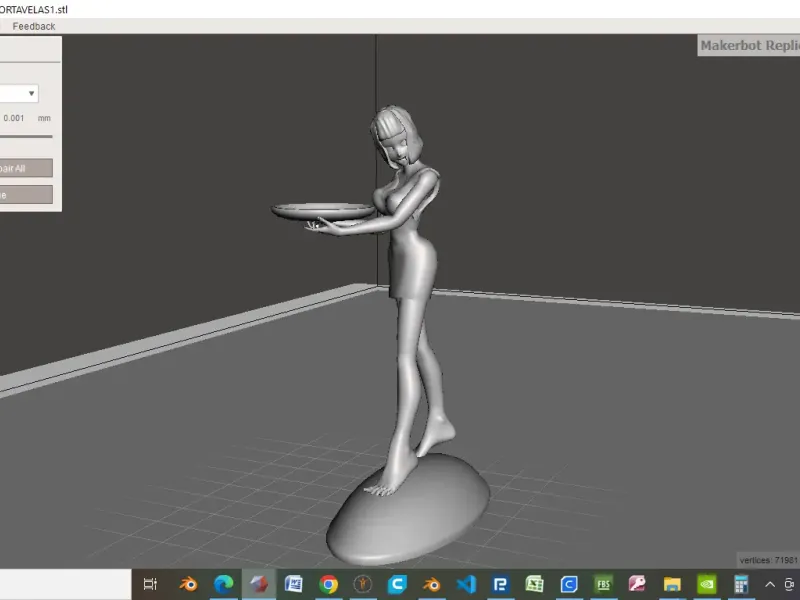This screenshot has width=800, height=600.
Task: Open the blue P app in taskbar
Action: (501, 584)
